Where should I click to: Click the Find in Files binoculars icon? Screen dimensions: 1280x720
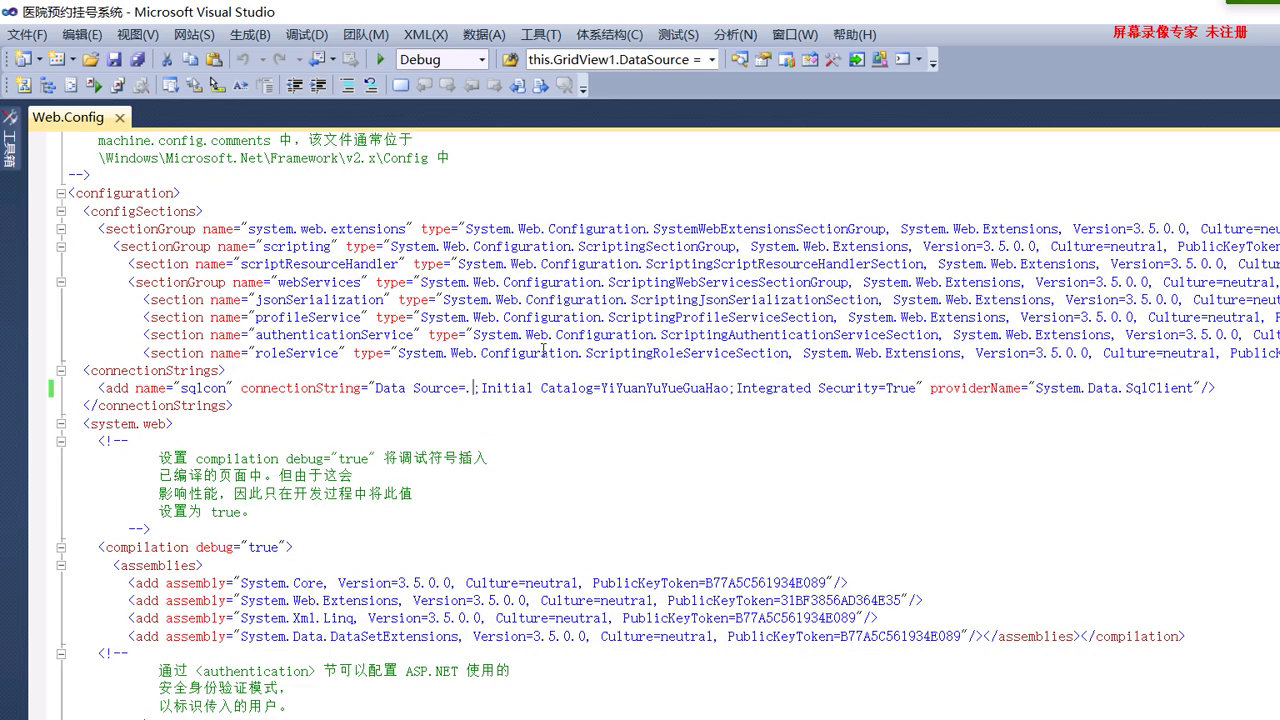[510, 60]
